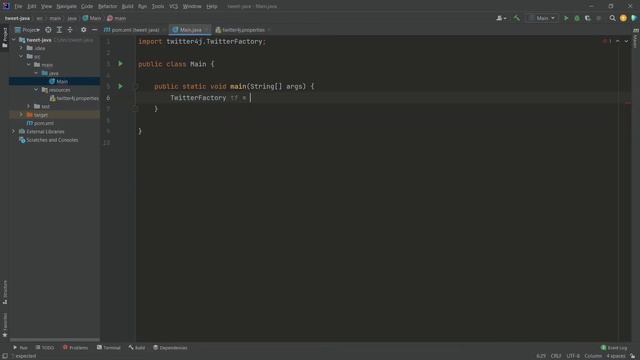Open the Navigate menu
The height and width of the screenshot is (360, 640).
[67, 7]
